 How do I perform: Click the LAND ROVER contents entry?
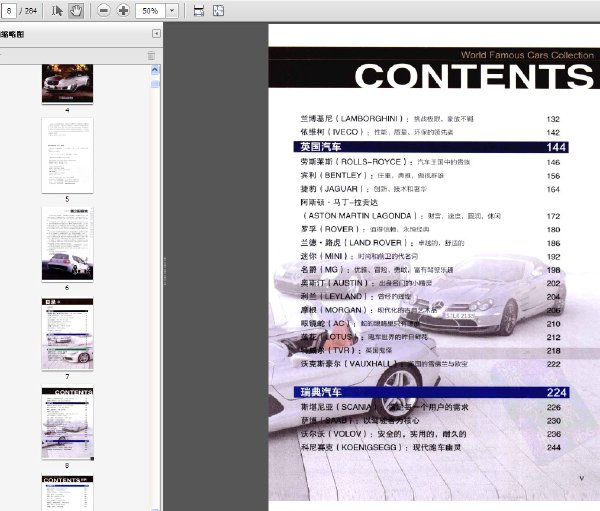click(382, 243)
